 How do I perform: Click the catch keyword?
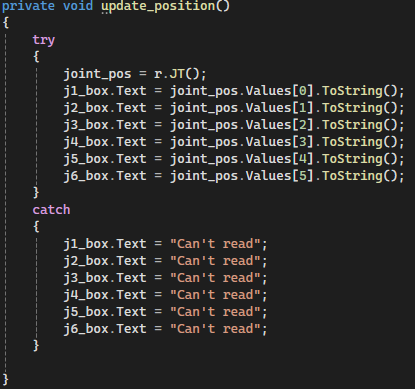coord(51,210)
